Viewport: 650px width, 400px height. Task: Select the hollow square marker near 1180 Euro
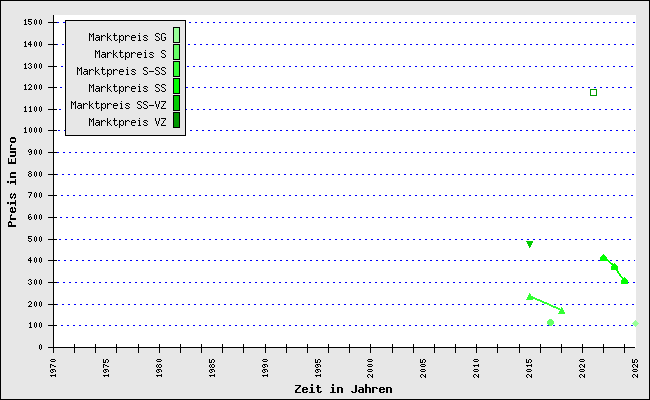[x=593, y=92]
